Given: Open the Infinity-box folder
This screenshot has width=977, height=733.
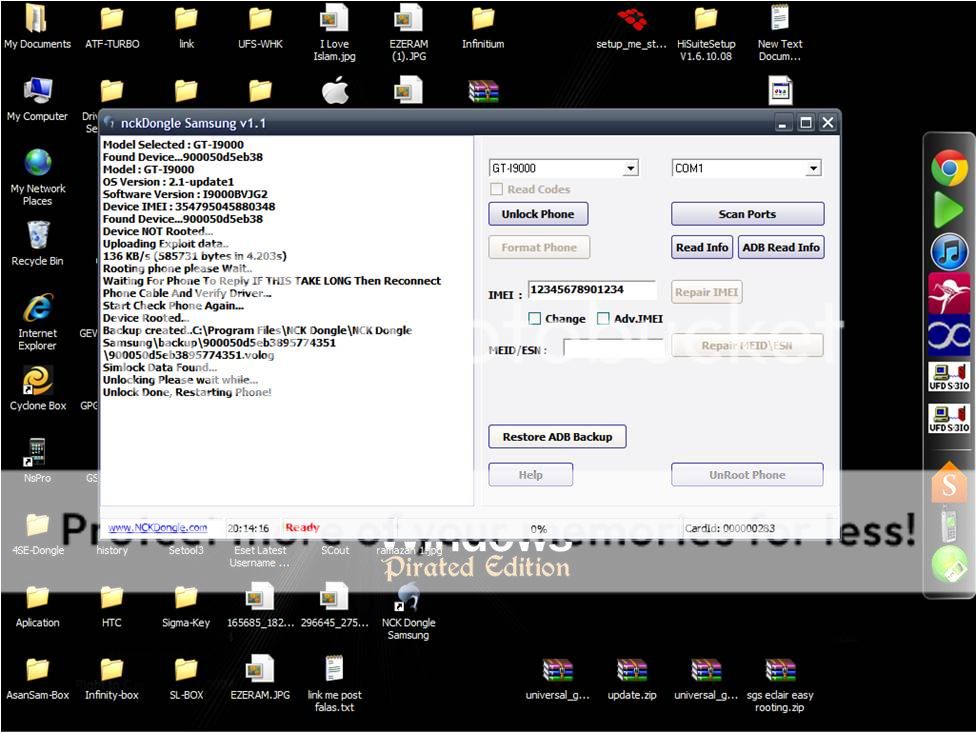Looking at the screenshot, I should [x=112, y=679].
